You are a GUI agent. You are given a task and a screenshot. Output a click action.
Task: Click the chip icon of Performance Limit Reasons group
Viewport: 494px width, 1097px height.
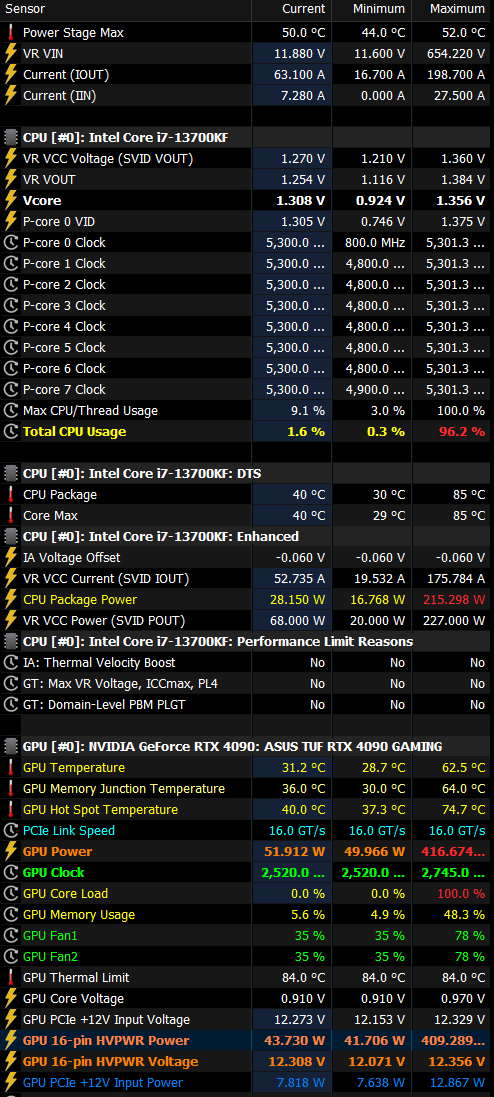click(10, 642)
